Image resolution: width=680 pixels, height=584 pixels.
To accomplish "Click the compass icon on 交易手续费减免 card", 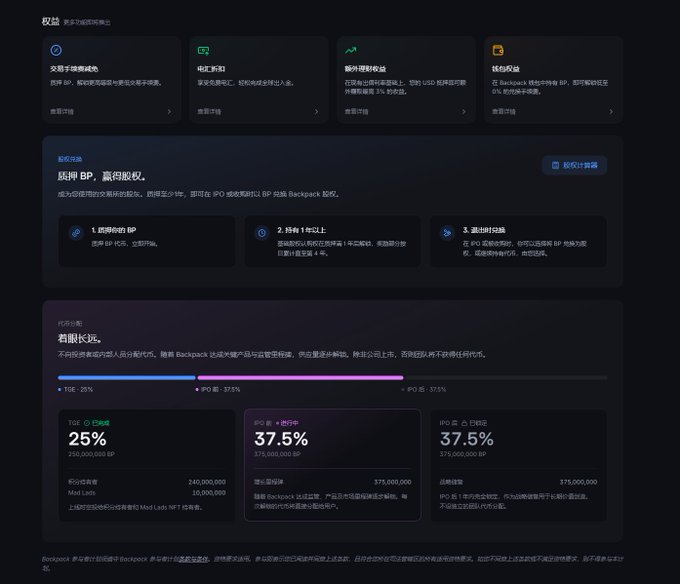I will tap(56, 50).
